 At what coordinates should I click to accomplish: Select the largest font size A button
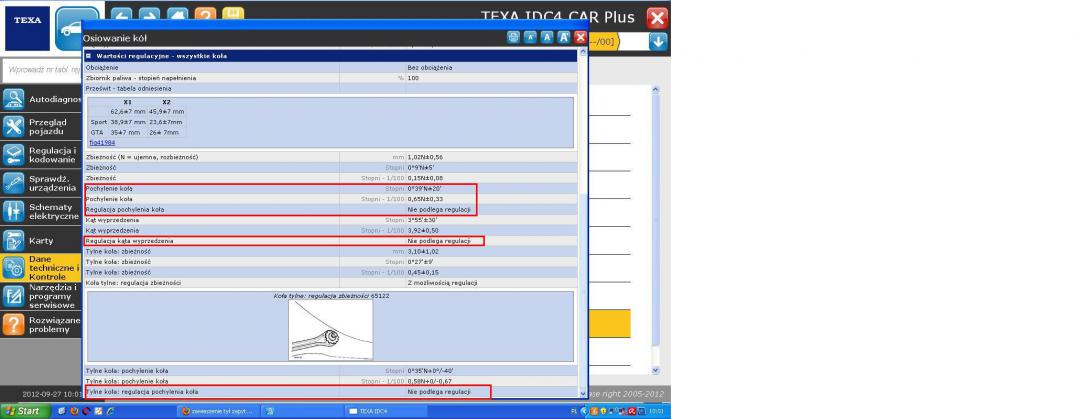click(x=564, y=38)
